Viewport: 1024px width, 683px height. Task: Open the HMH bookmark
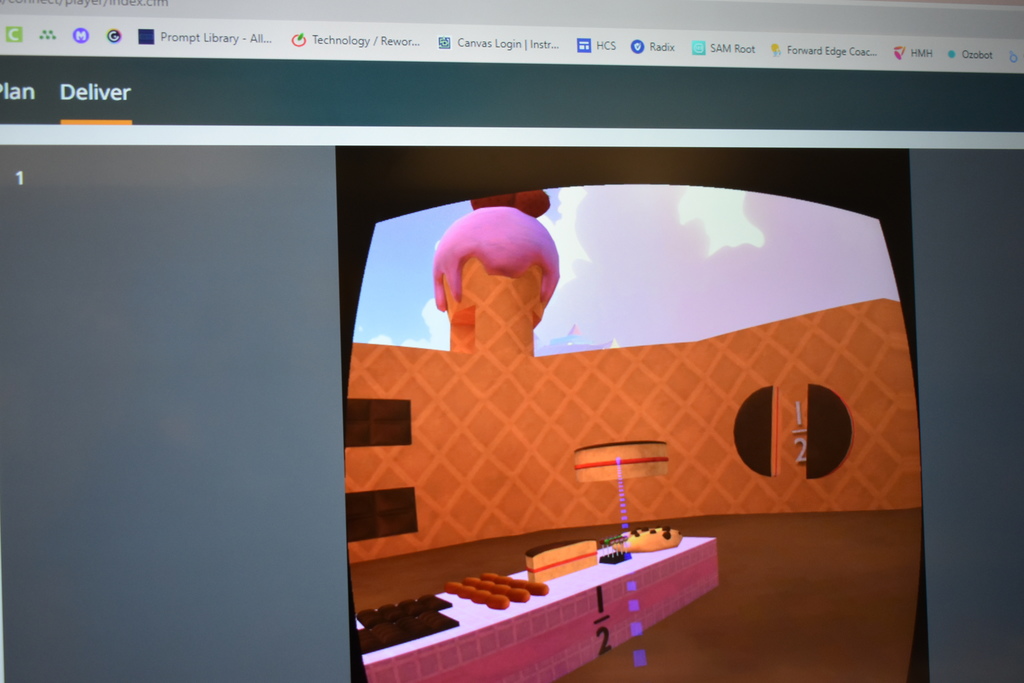click(912, 53)
